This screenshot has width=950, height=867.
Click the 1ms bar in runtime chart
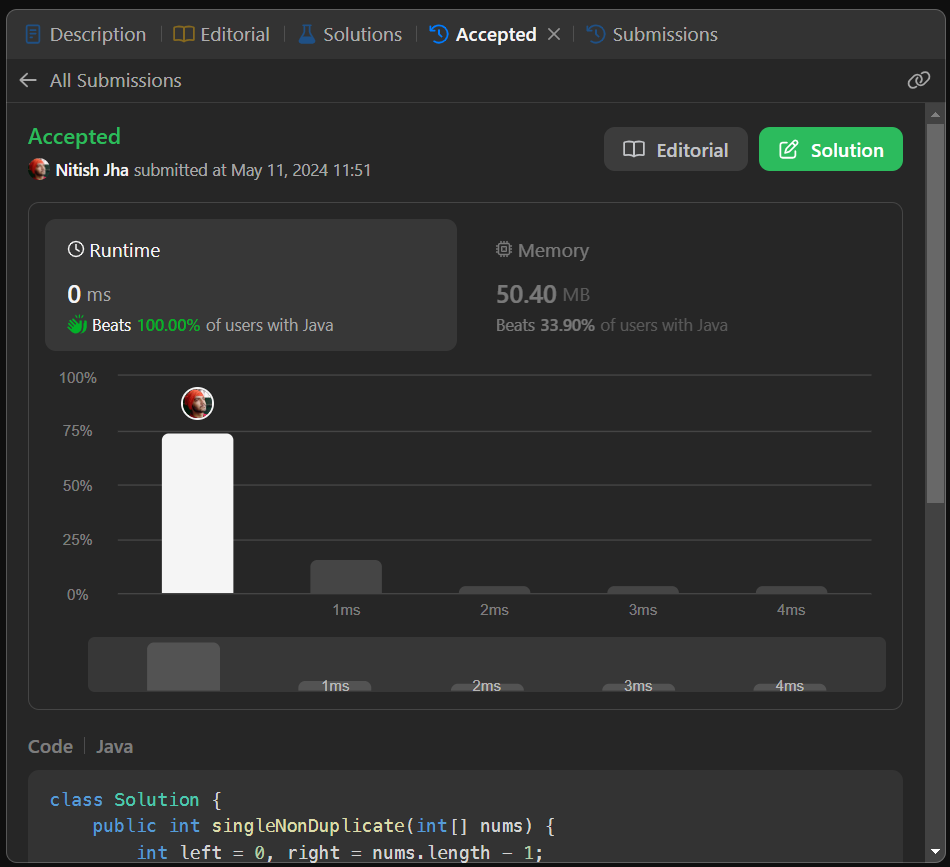pos(346,577)
